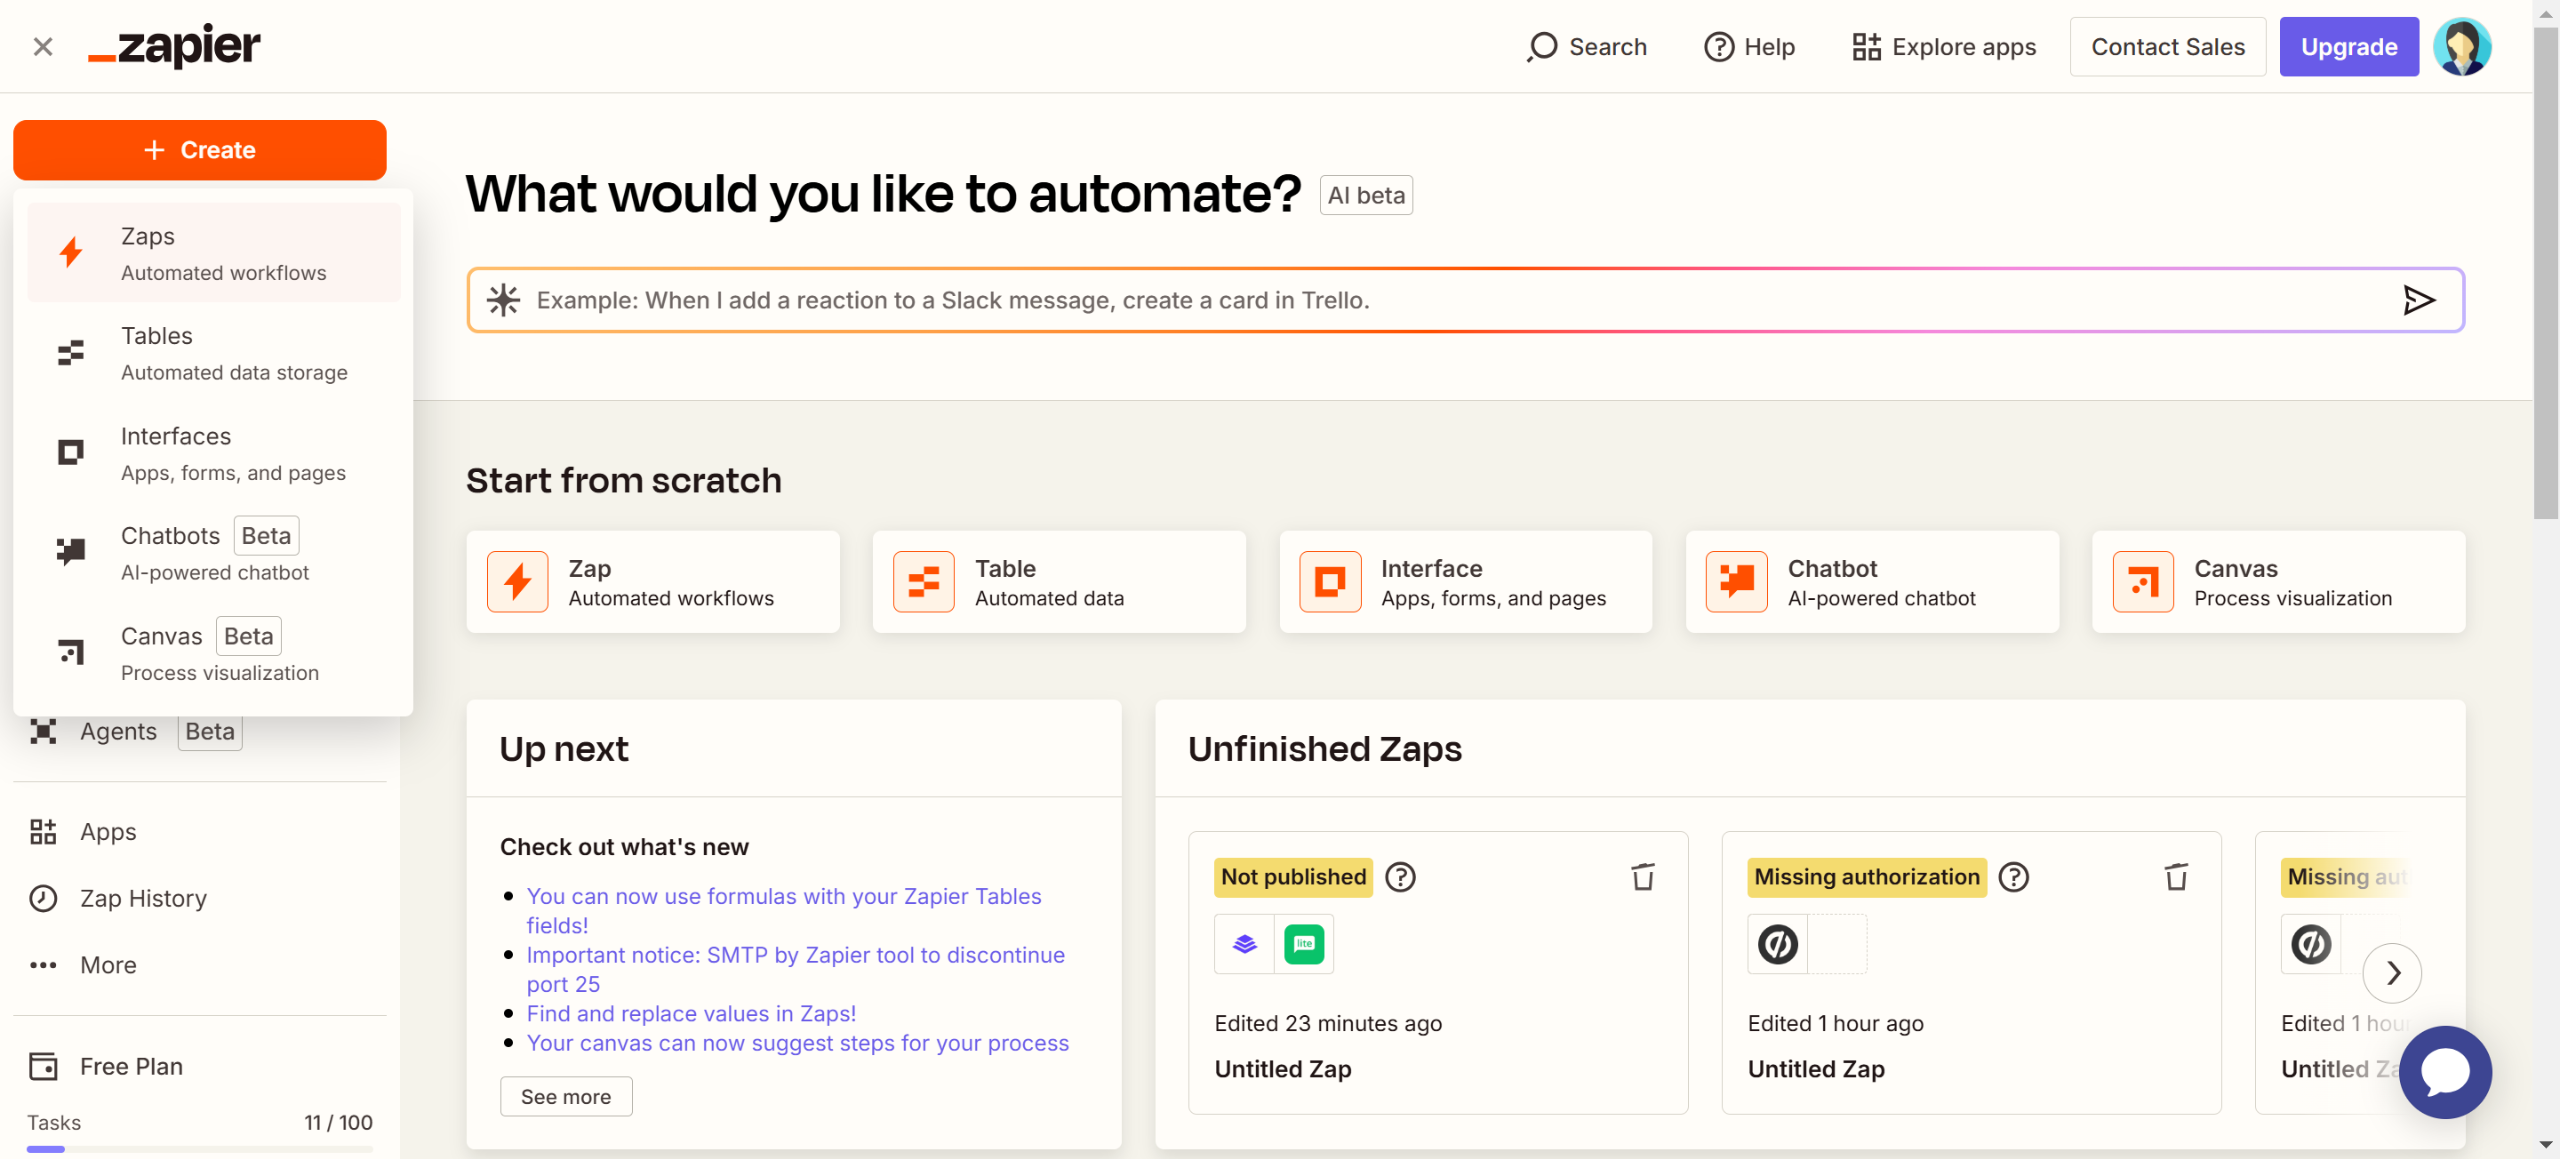Open Apps in the sidebar
Viewport: 2560px width, 1159px height.
(84, 832)
